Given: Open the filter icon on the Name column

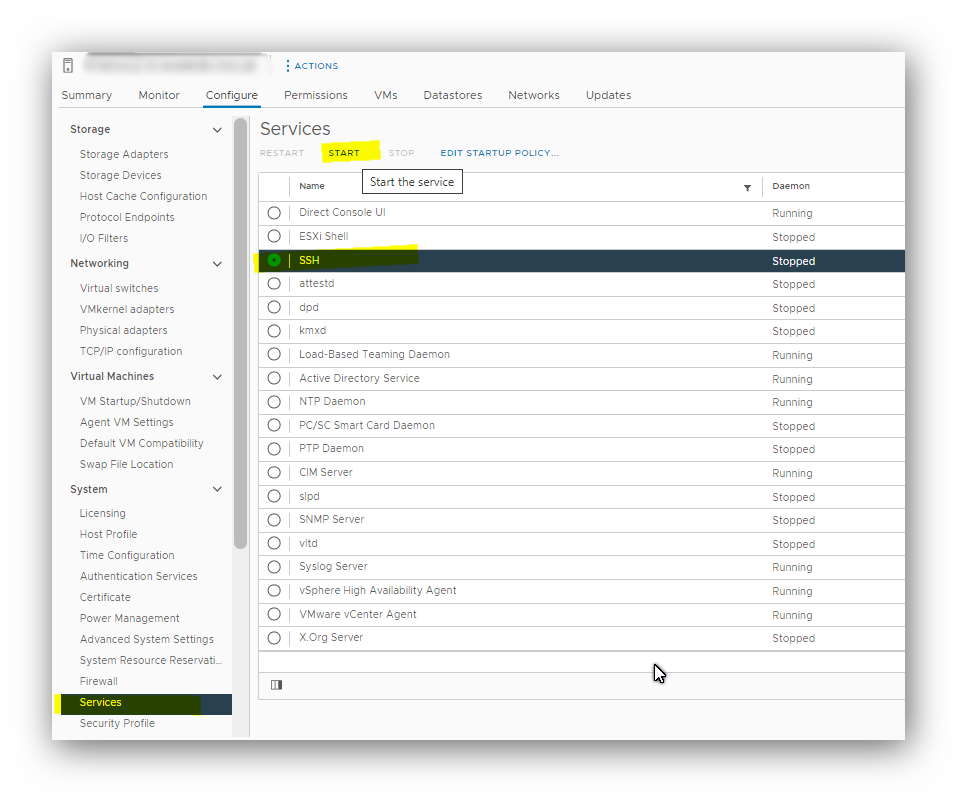Looking at the screenshot, I should coord(747,187).
